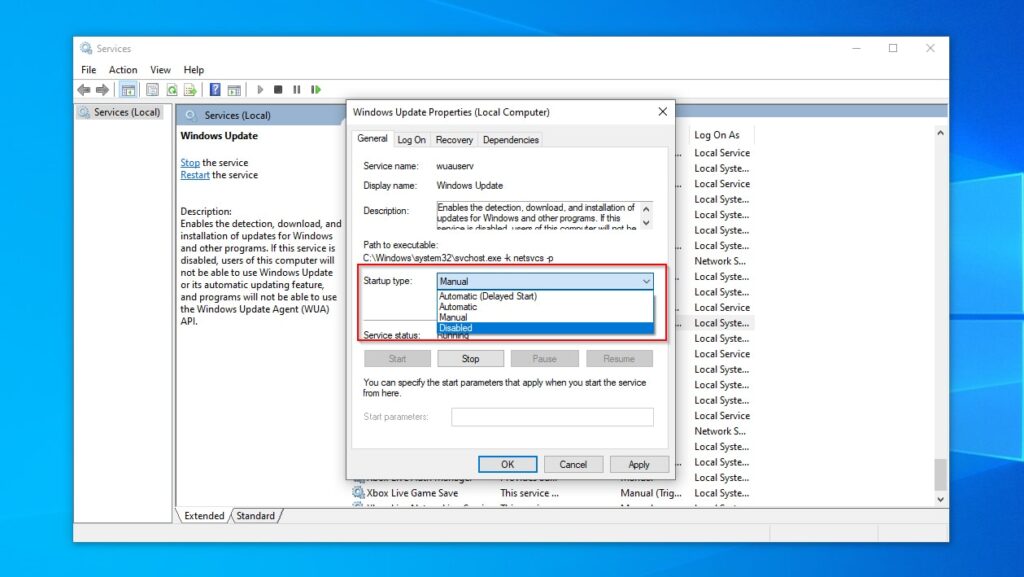Click the Pause Service toolbar icon

tap(297, 89)
